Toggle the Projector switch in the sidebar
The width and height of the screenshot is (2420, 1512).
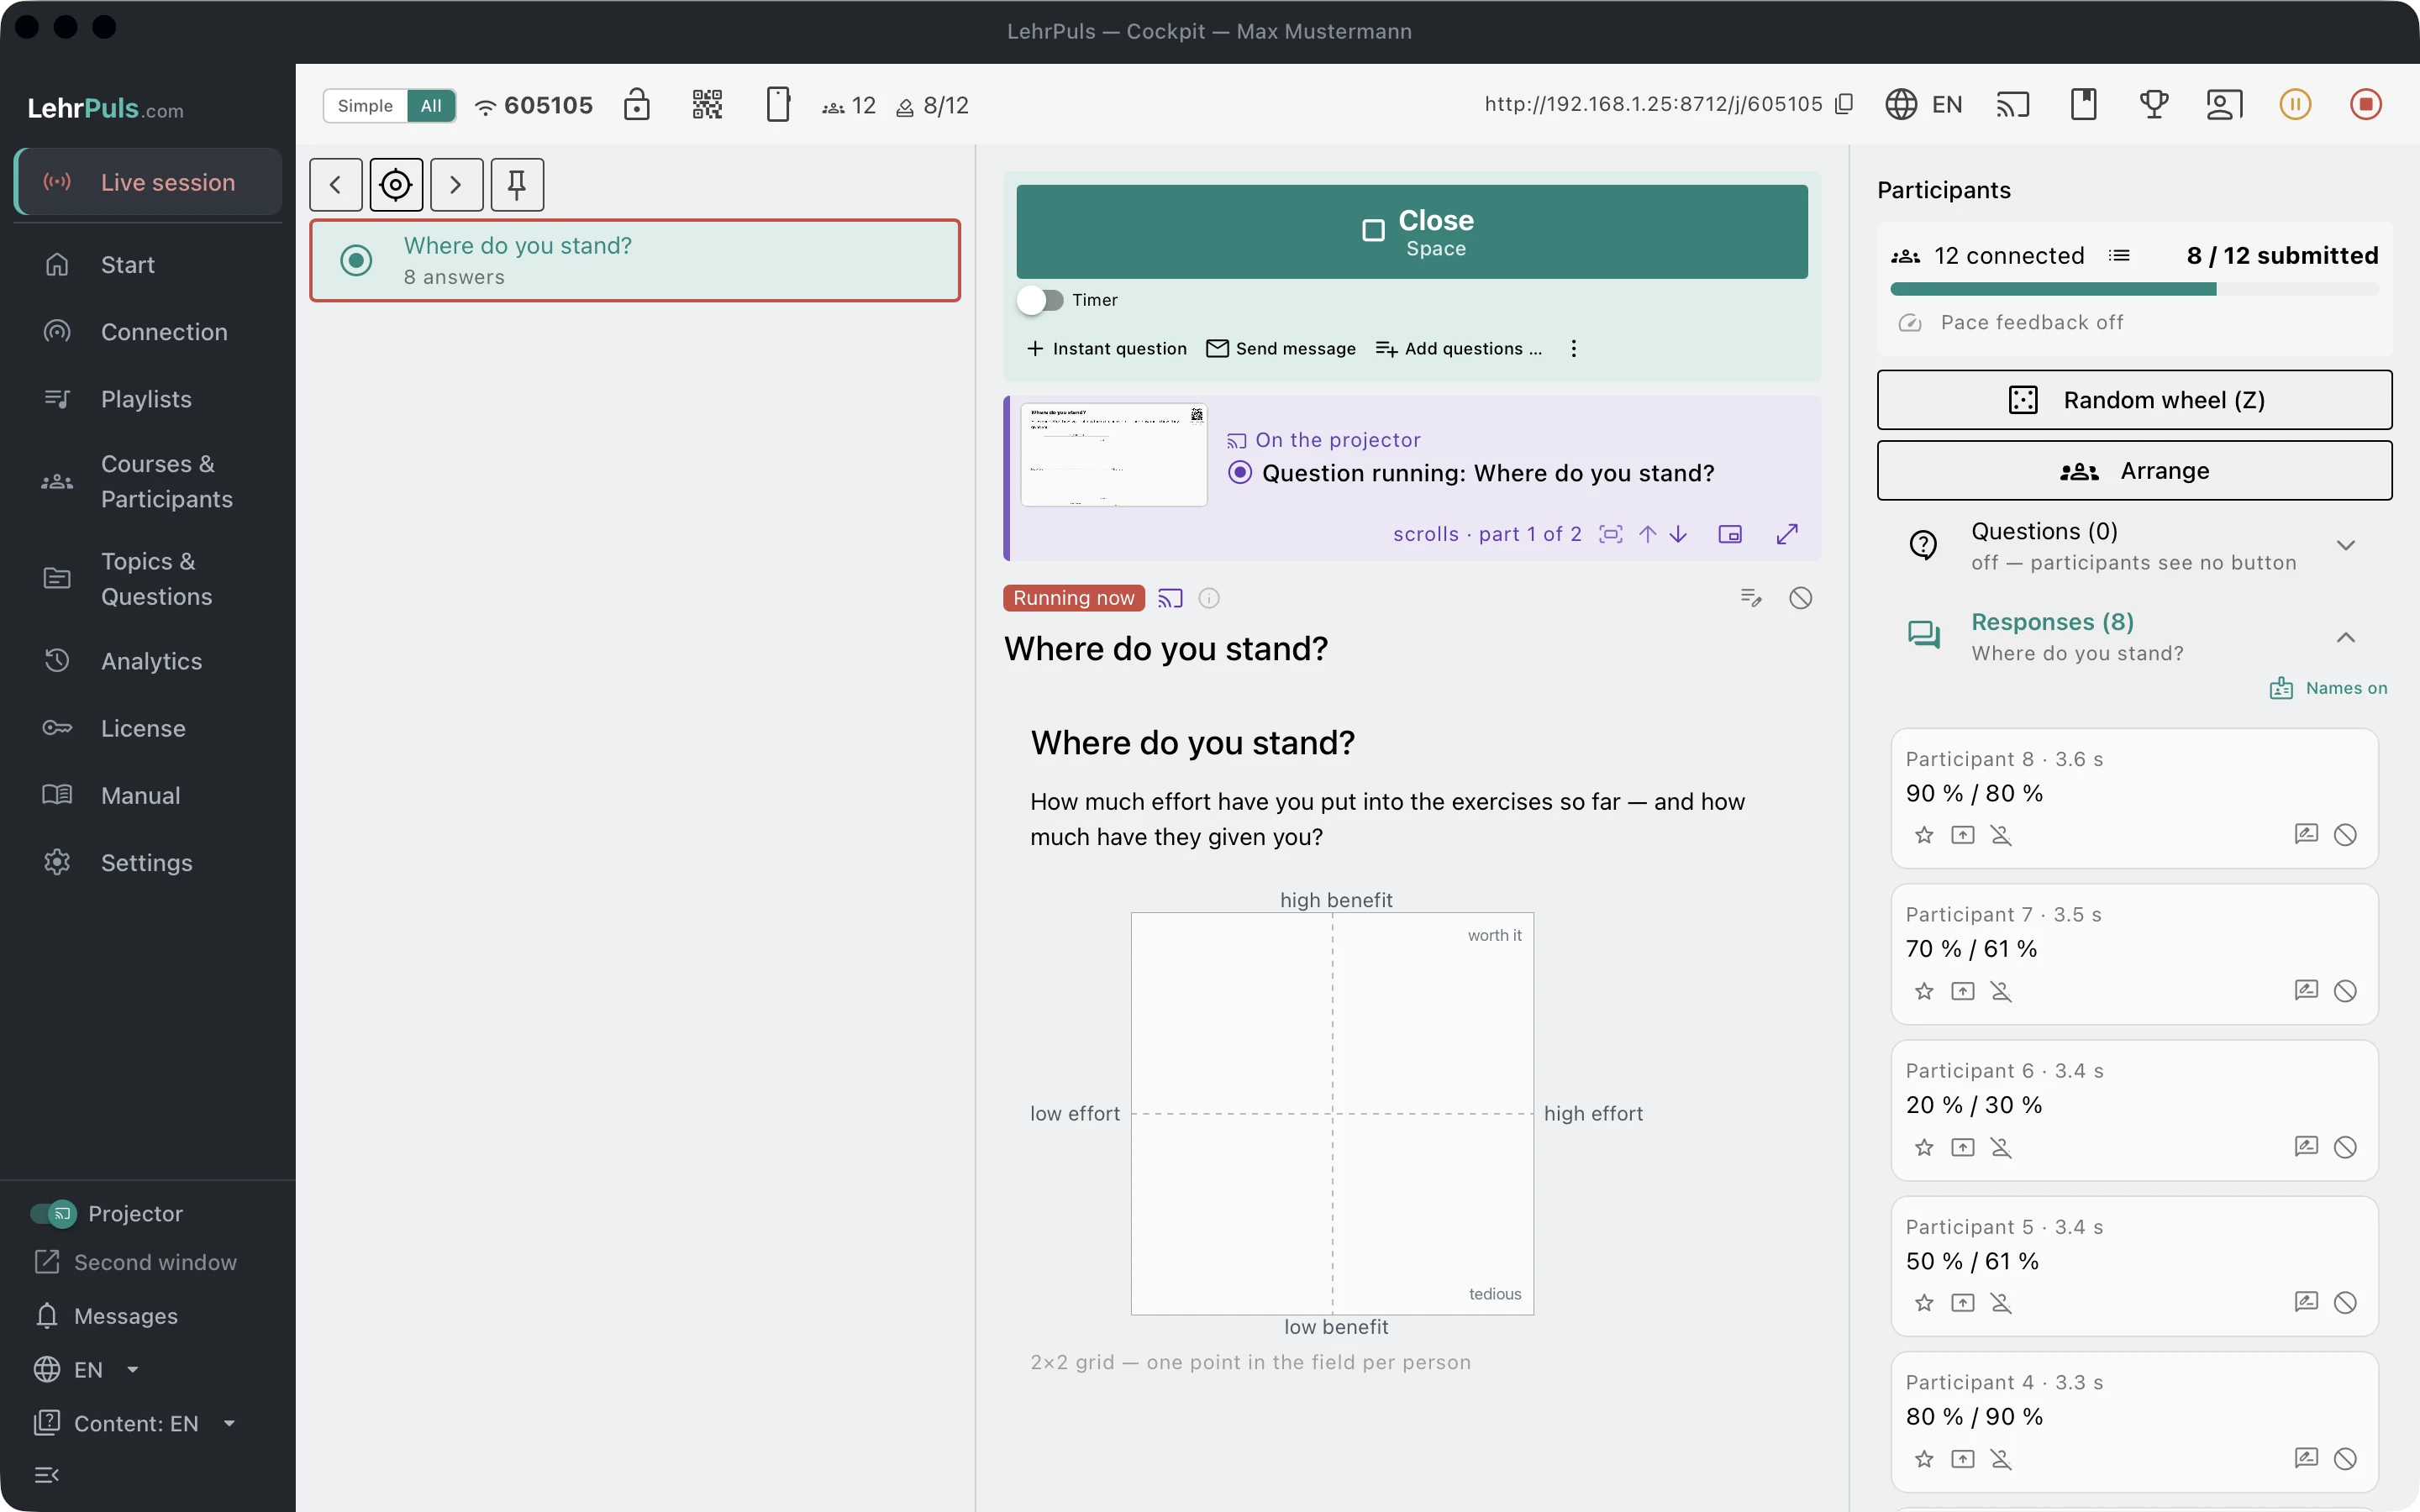point(53,1213)
